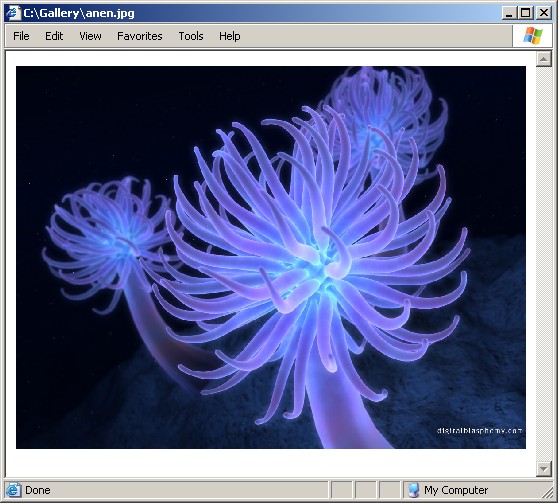The image size is (558, 503).
Task: Open the File menu
Action: coord(21,36)
